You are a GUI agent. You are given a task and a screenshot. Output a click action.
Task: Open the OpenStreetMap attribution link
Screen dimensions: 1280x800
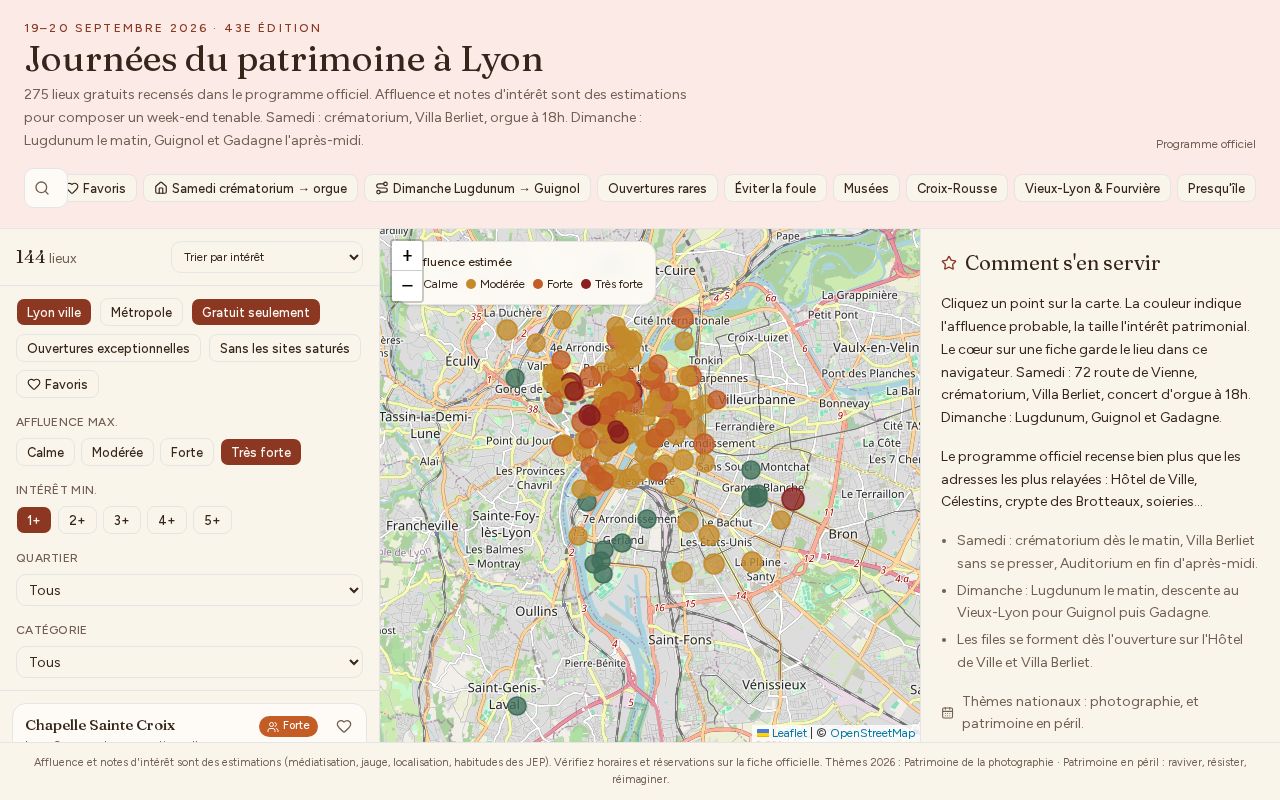click(872, 733)
